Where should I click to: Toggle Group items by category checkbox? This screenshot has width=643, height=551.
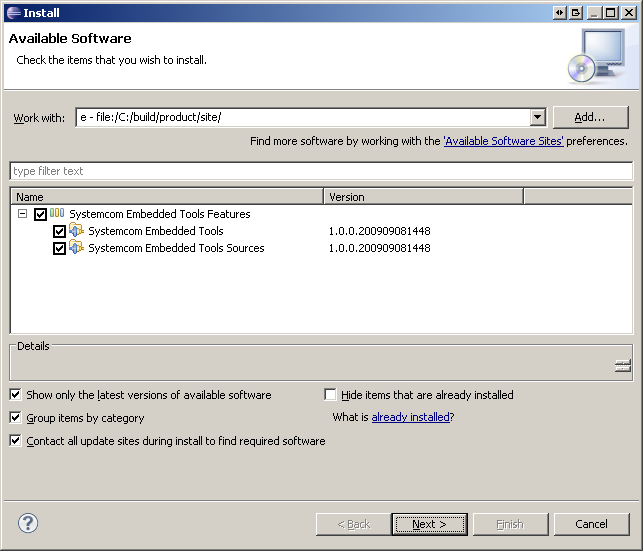pyautogui.click(x=15, y=418)
